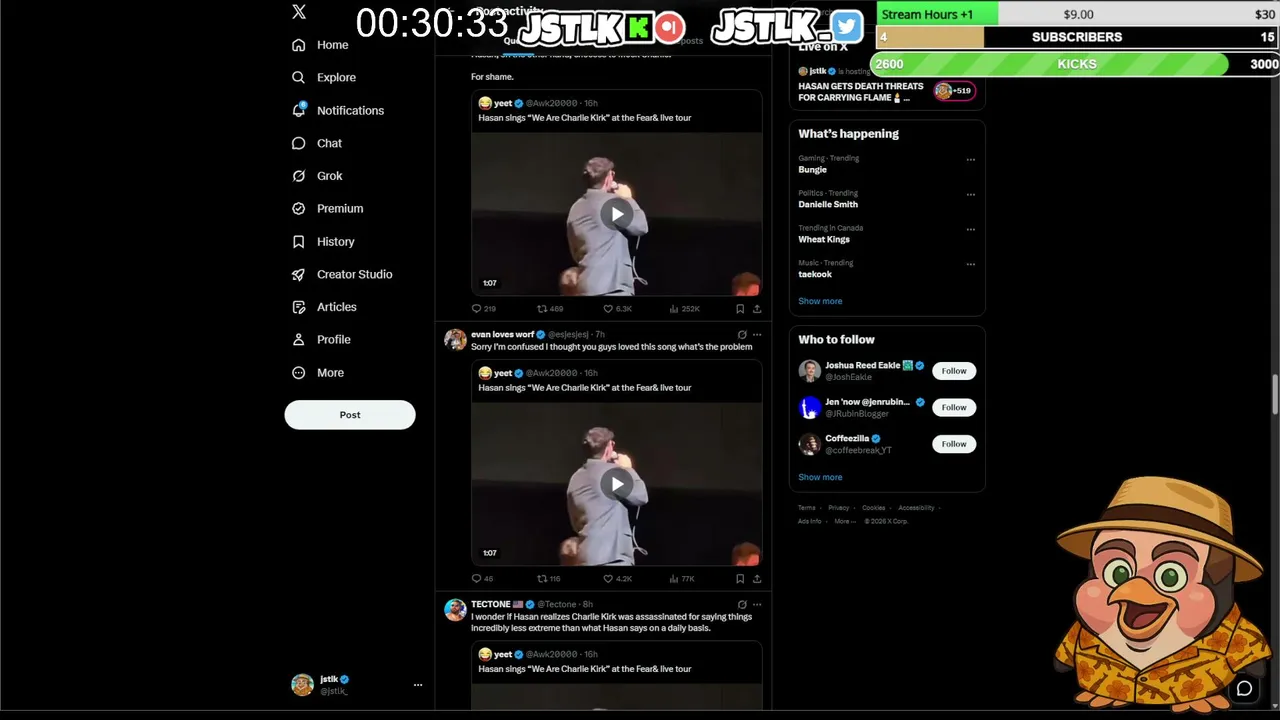
Task: Select the taekook trending topic
Action: point(815,275)
